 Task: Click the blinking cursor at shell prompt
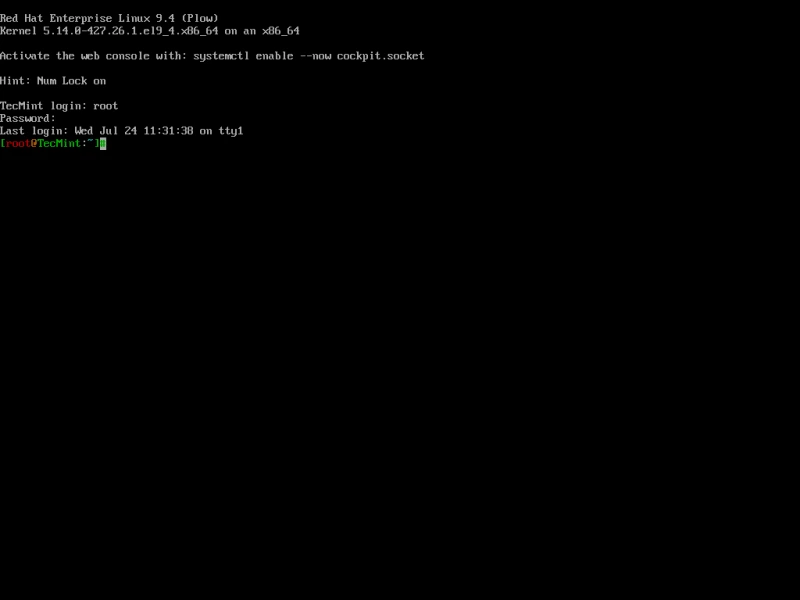[x=103, y=144]
